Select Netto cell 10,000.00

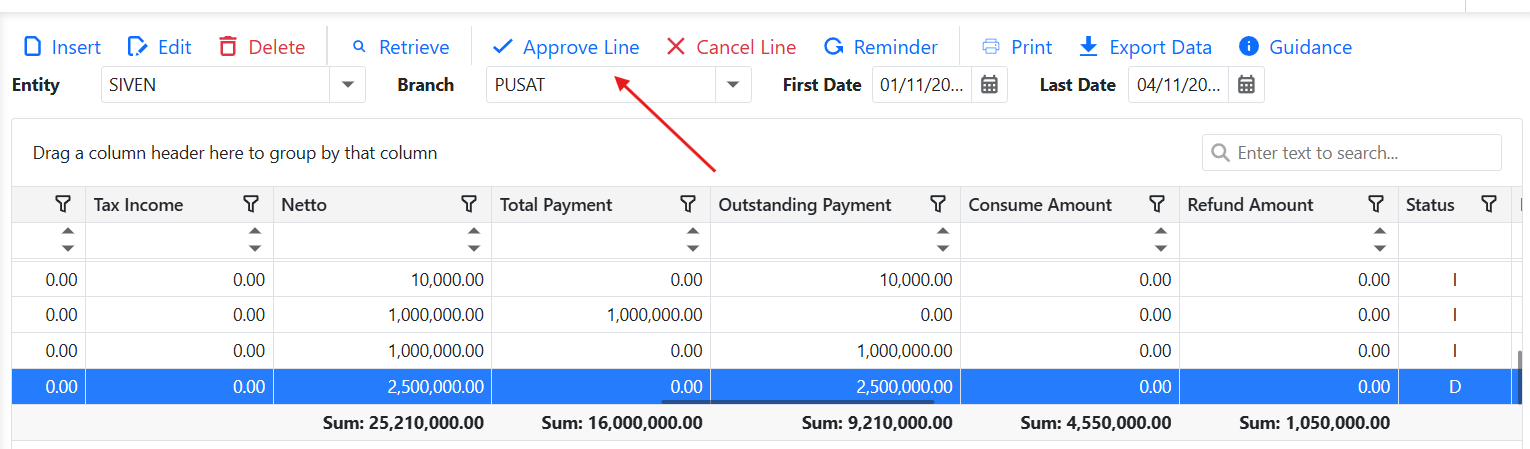coord(382,280)
